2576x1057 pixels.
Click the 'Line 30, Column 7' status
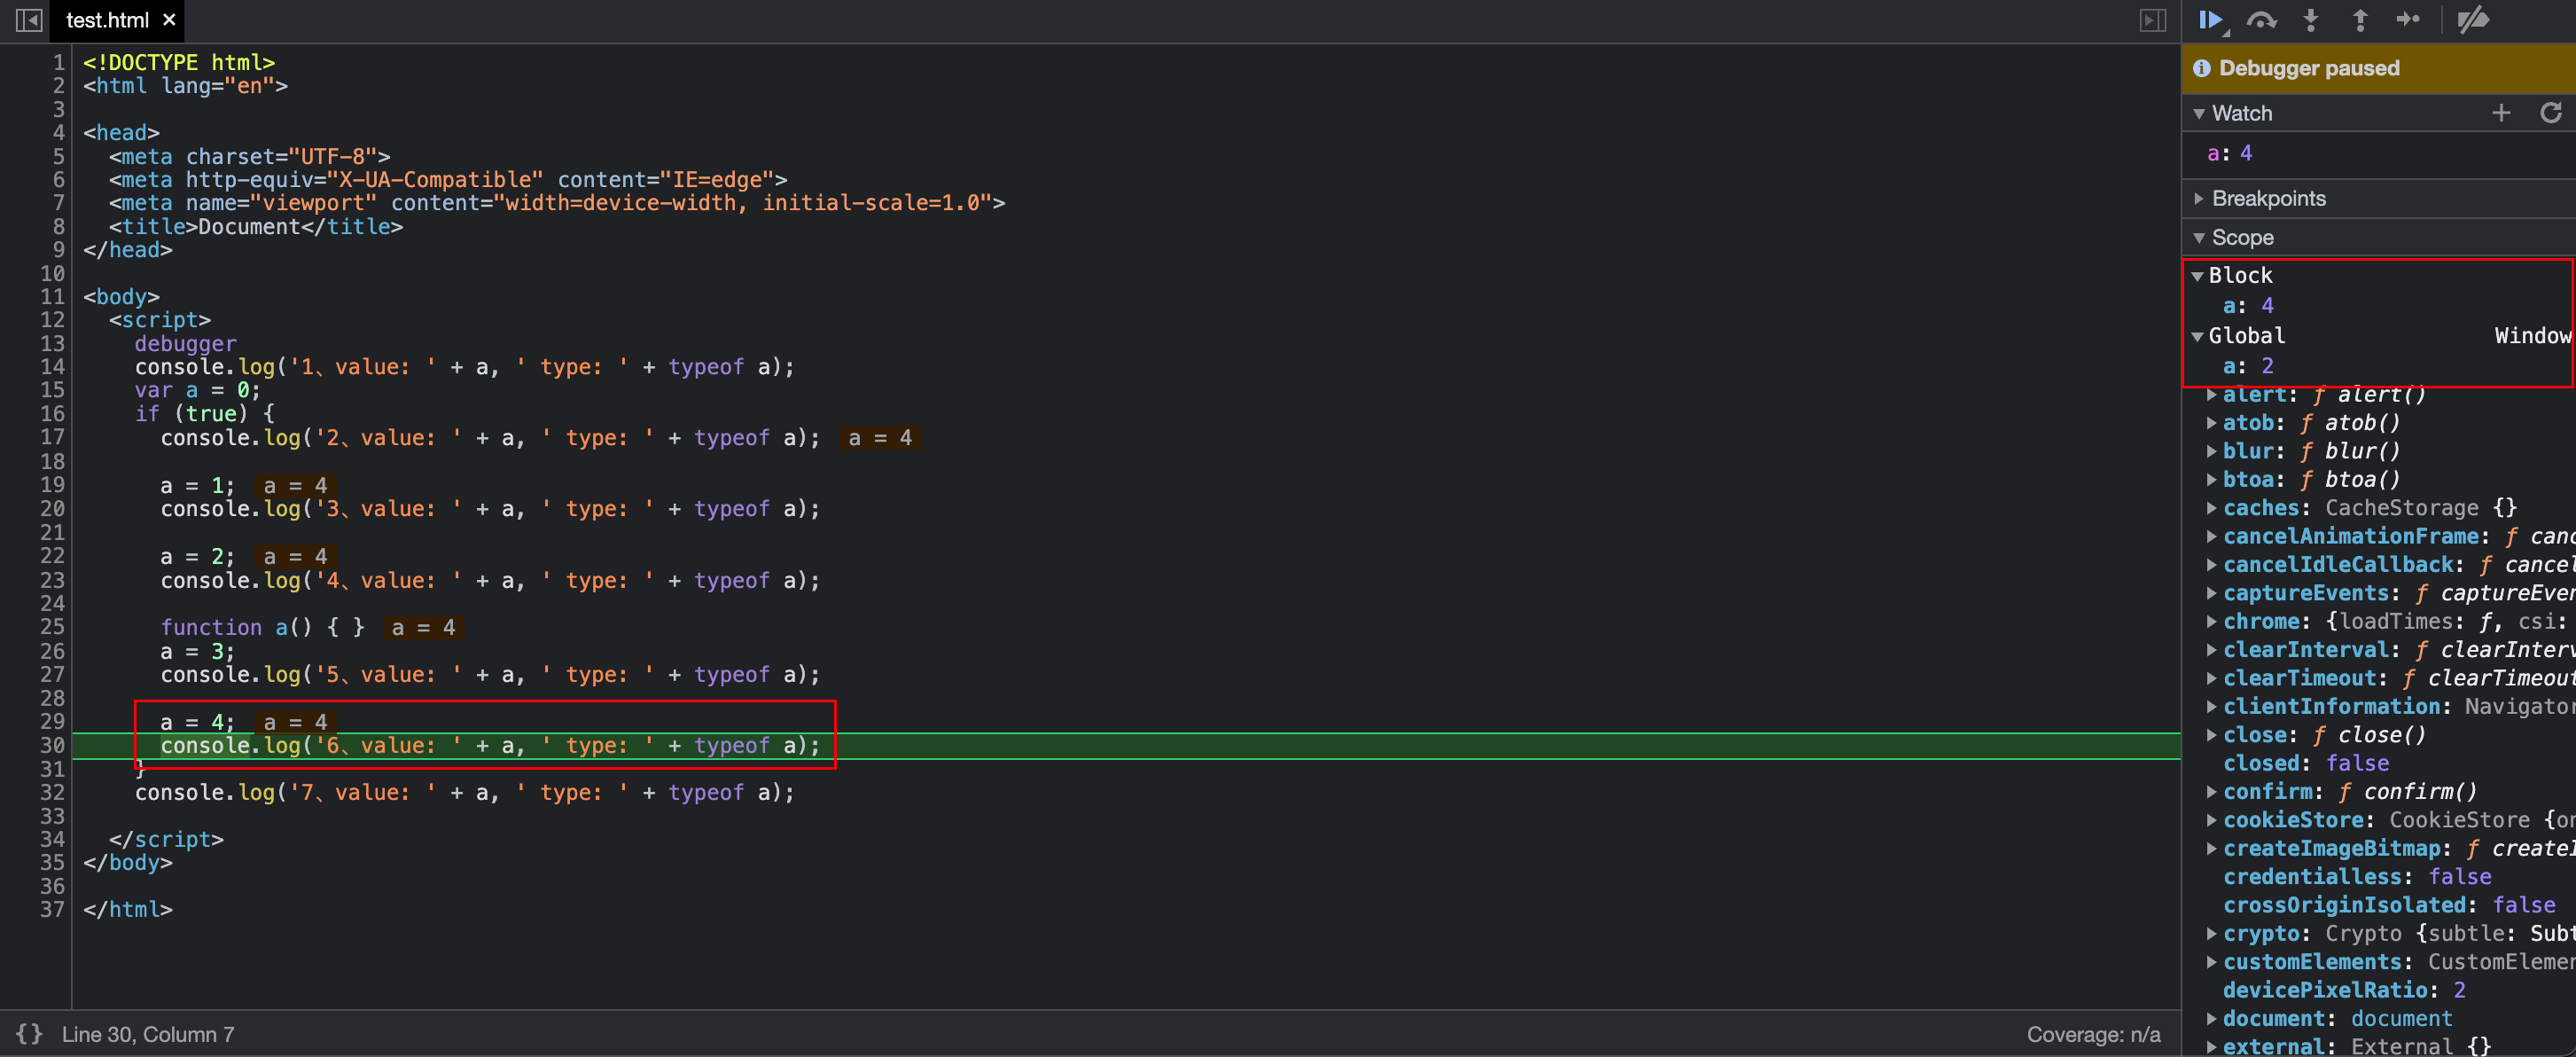[x=148, y=1034]
